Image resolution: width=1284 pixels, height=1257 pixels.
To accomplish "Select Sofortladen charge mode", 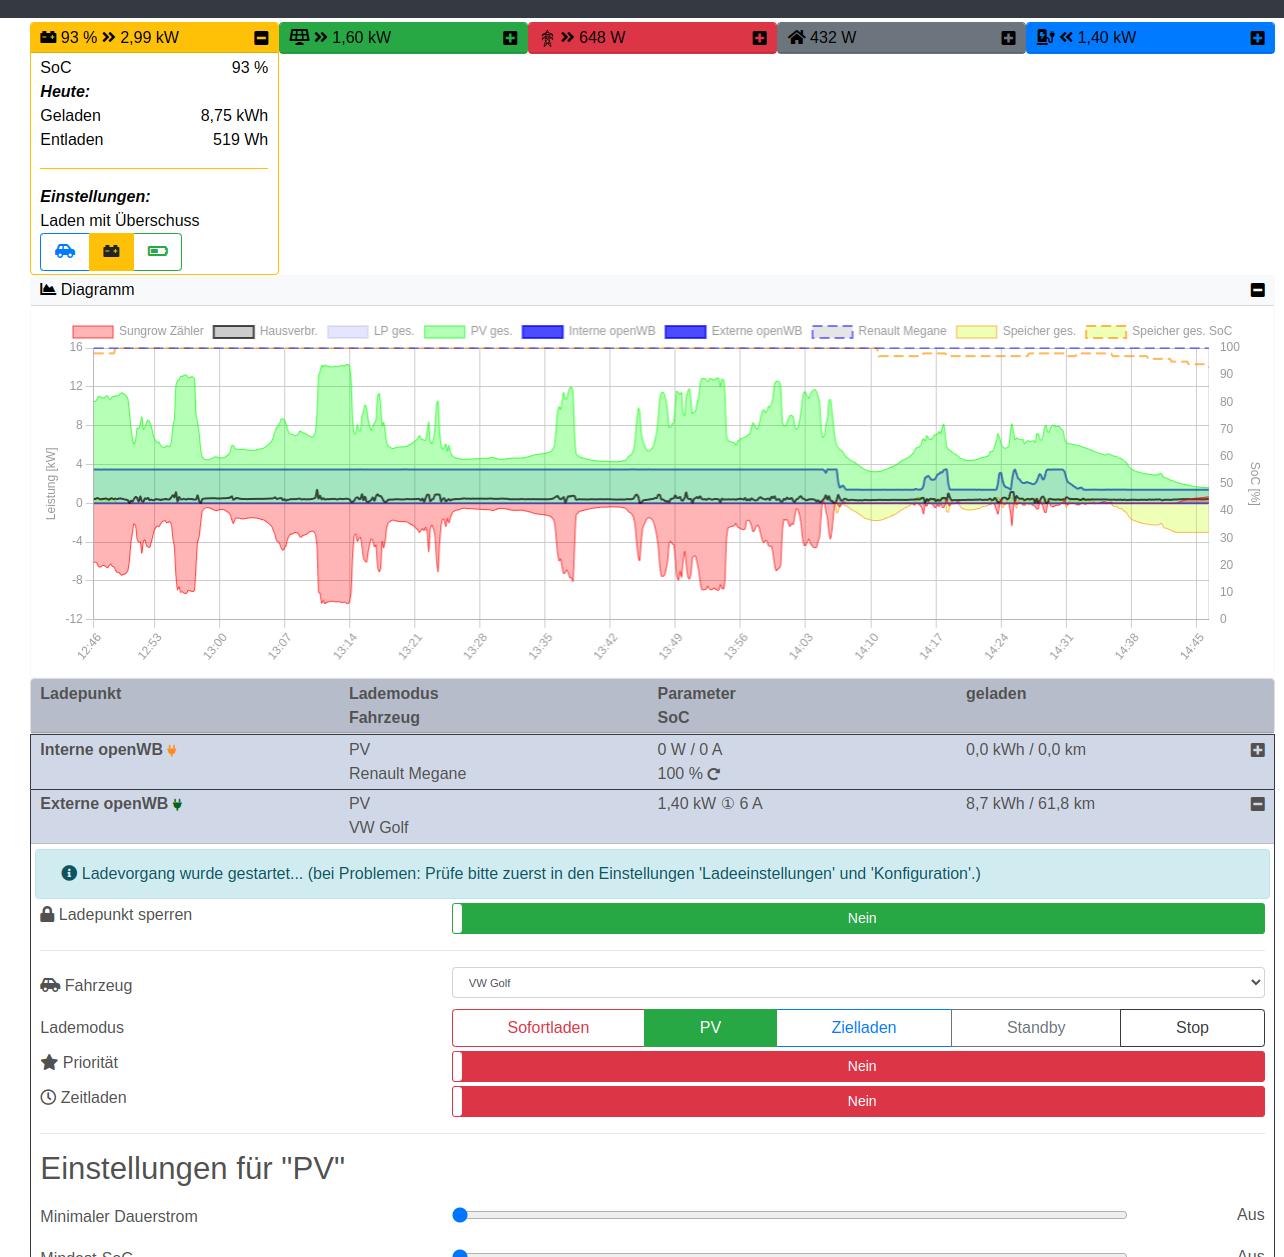I will tap(548, 1028).
